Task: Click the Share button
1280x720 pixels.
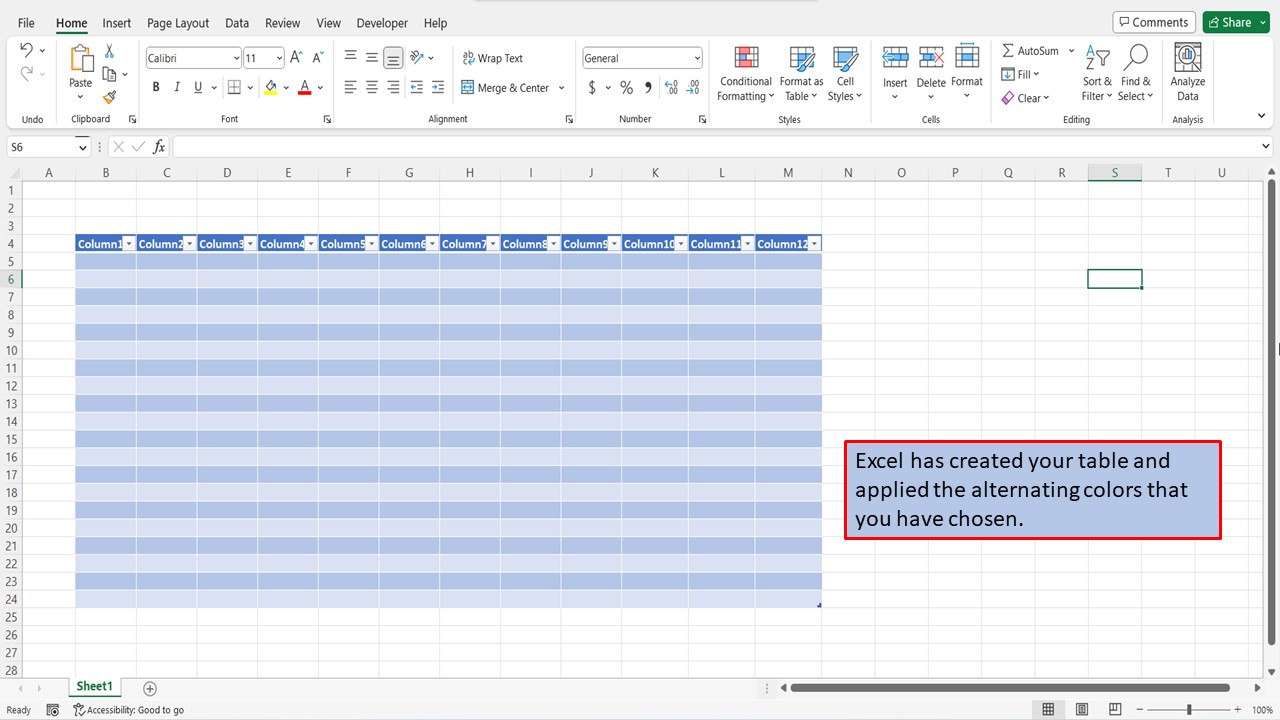Action: tap(1234, 21)
